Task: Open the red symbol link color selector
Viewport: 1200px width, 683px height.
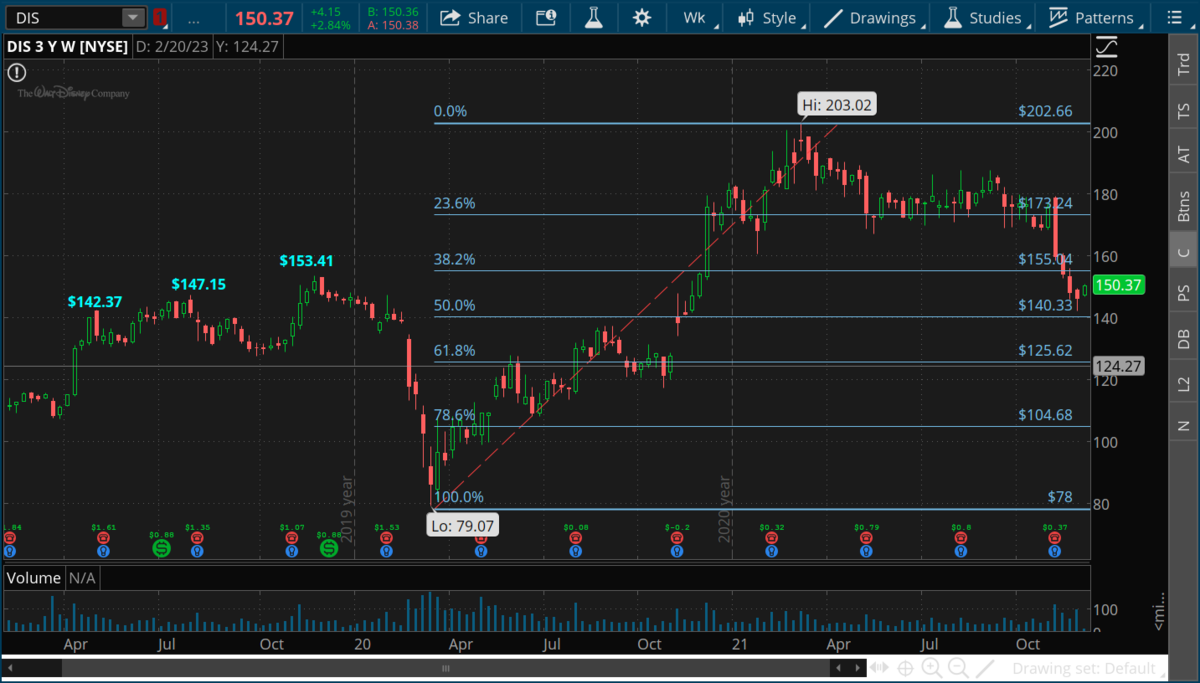Action: (x=159, y=18)
